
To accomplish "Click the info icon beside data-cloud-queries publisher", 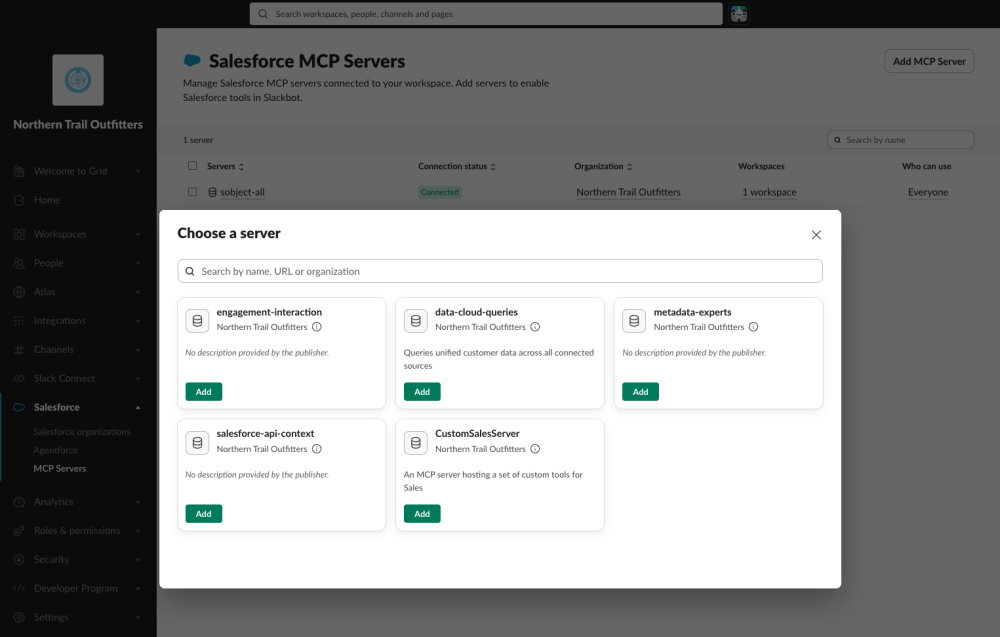I will coord(535,326).
